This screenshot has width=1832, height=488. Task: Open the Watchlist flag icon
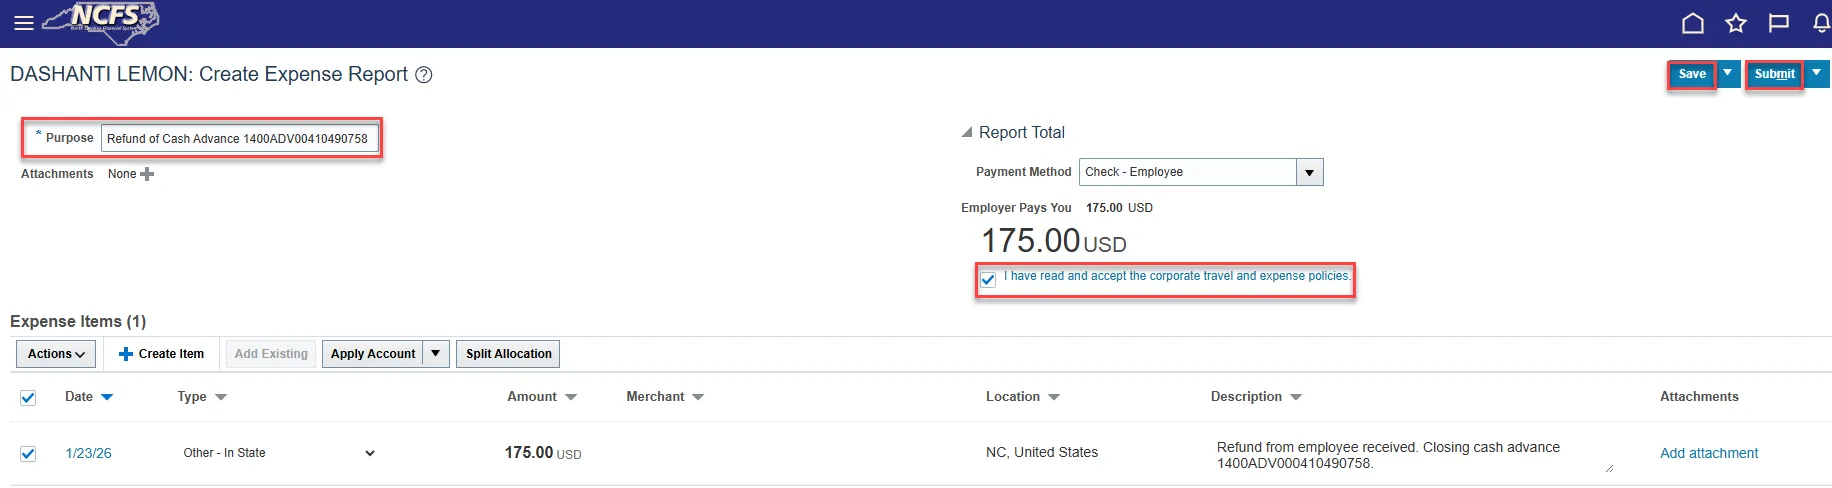(x=1778, y=23)
